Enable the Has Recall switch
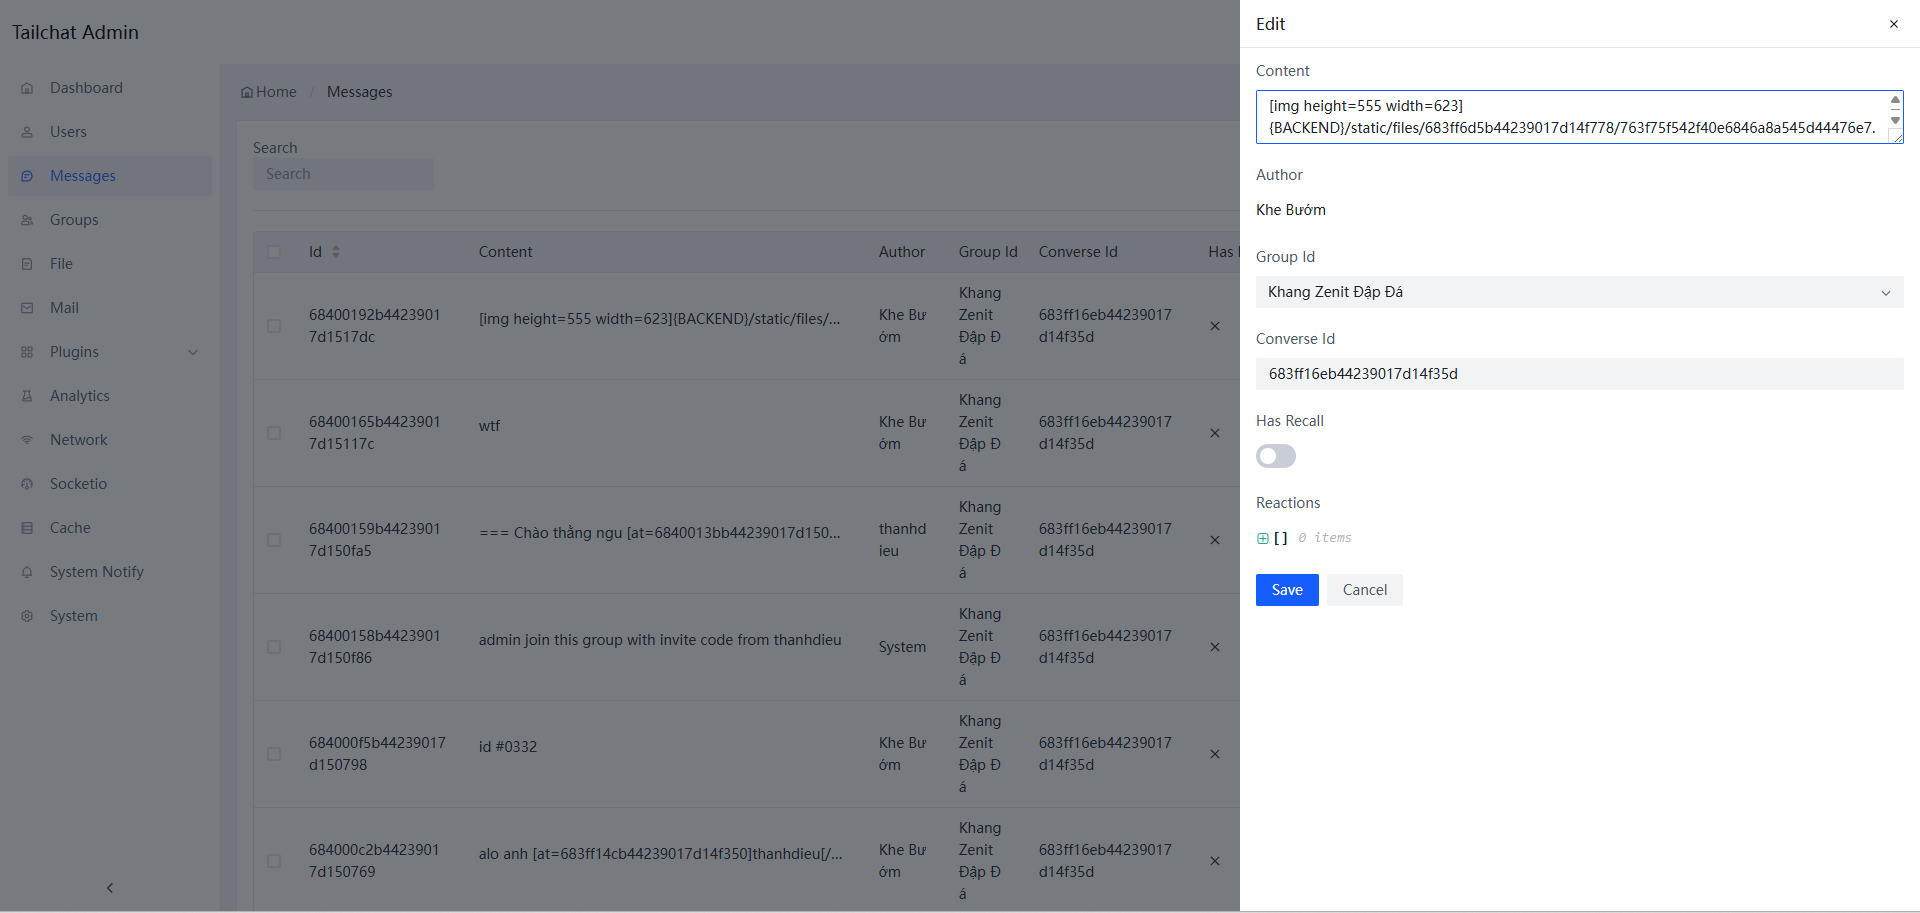The height and width of the screenshot is (913, 1920). pyautogui.click(x=1275, y=456)
